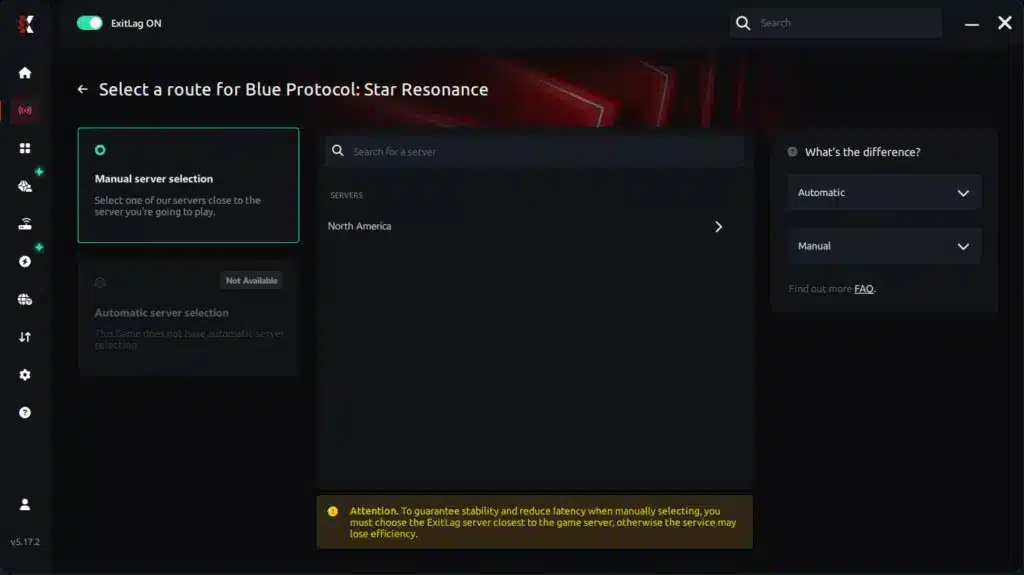Viewport: 1024px width, 575px height.
Task: Expand the Automatic explanation dropdown
Action: coord(884,193)
